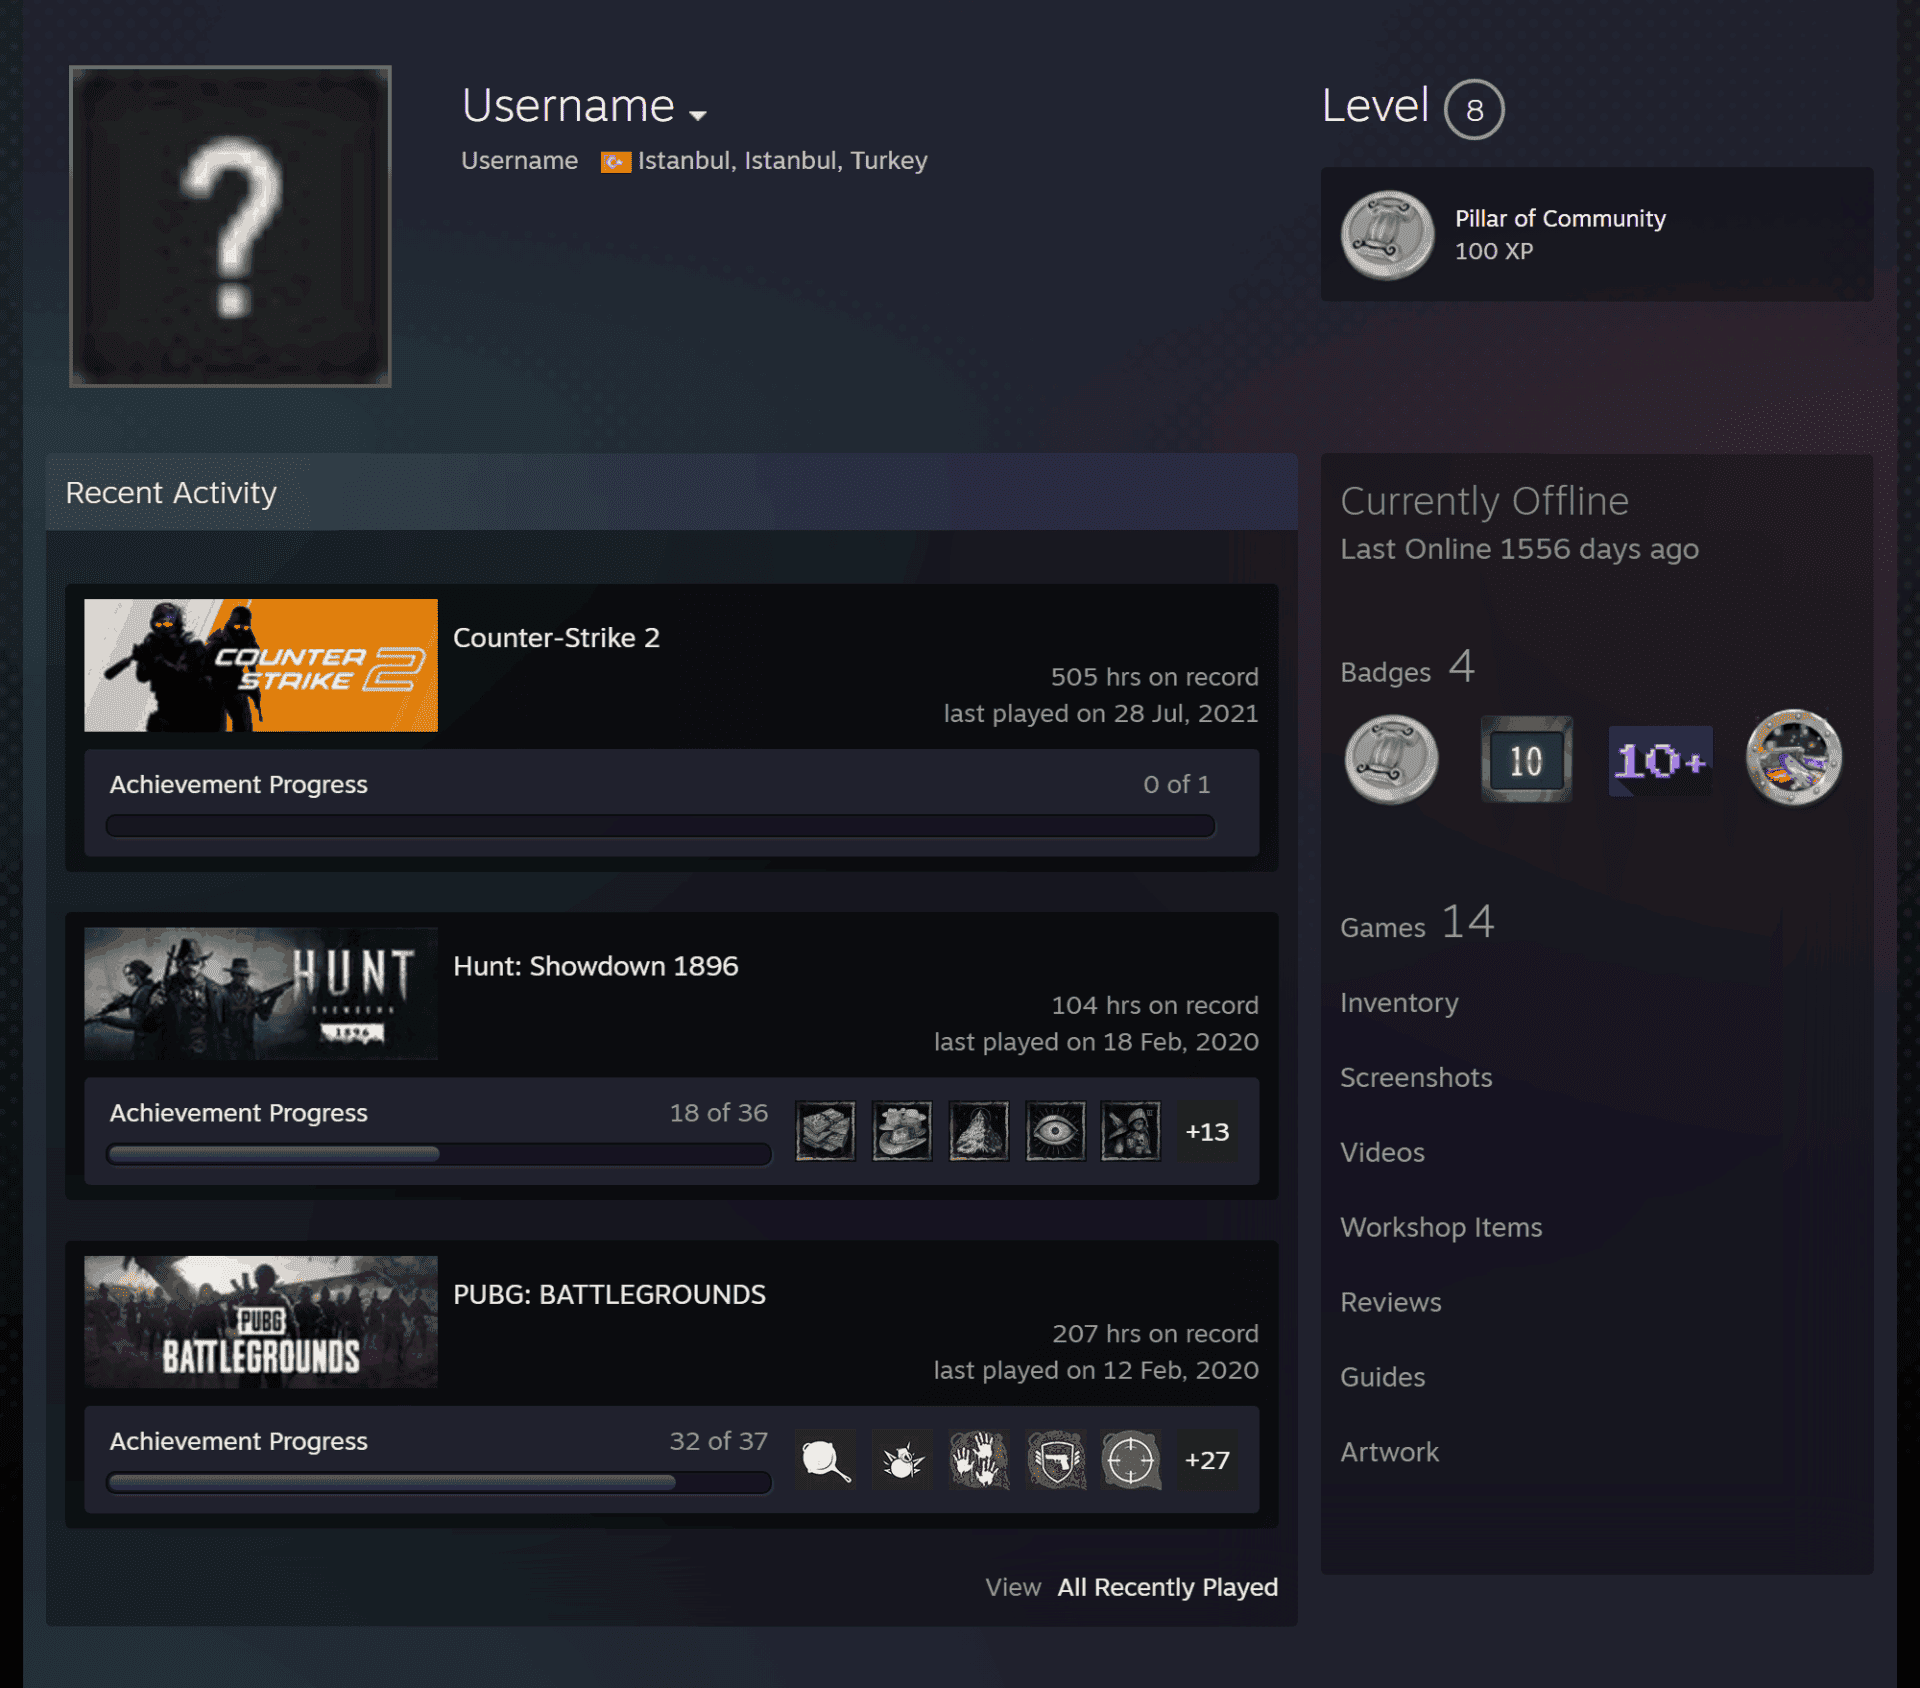
Task: Click Hunt eye achievement icon
Action: click(1055, 1131)
